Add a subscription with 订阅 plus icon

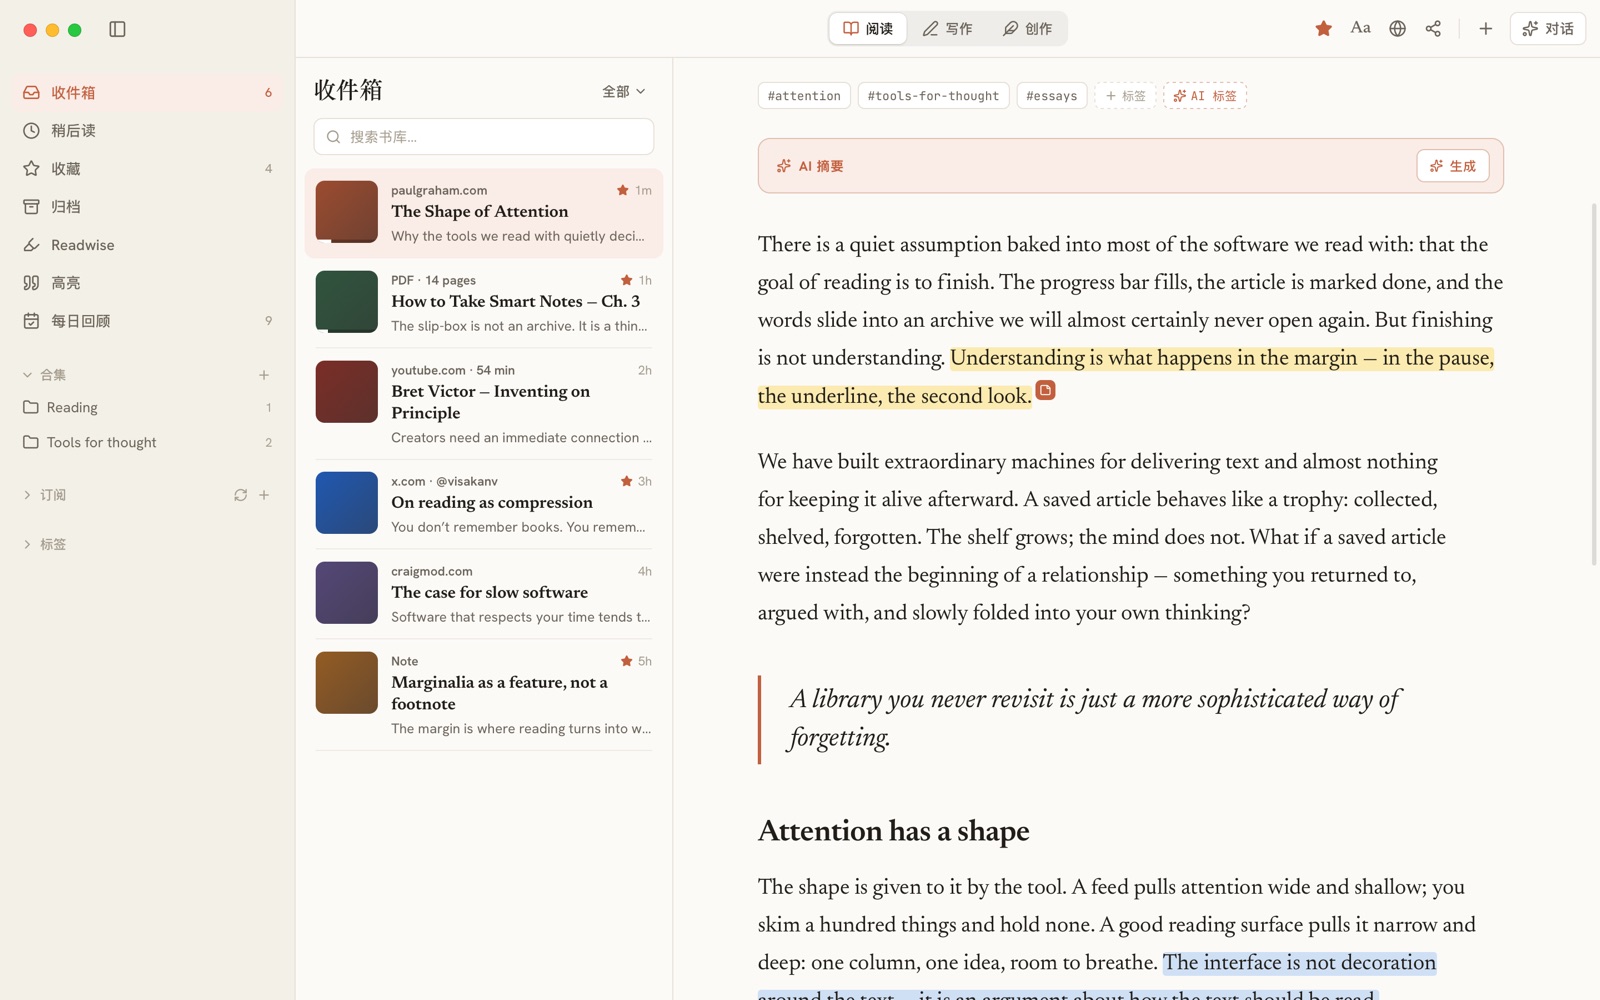coord(264,495)
